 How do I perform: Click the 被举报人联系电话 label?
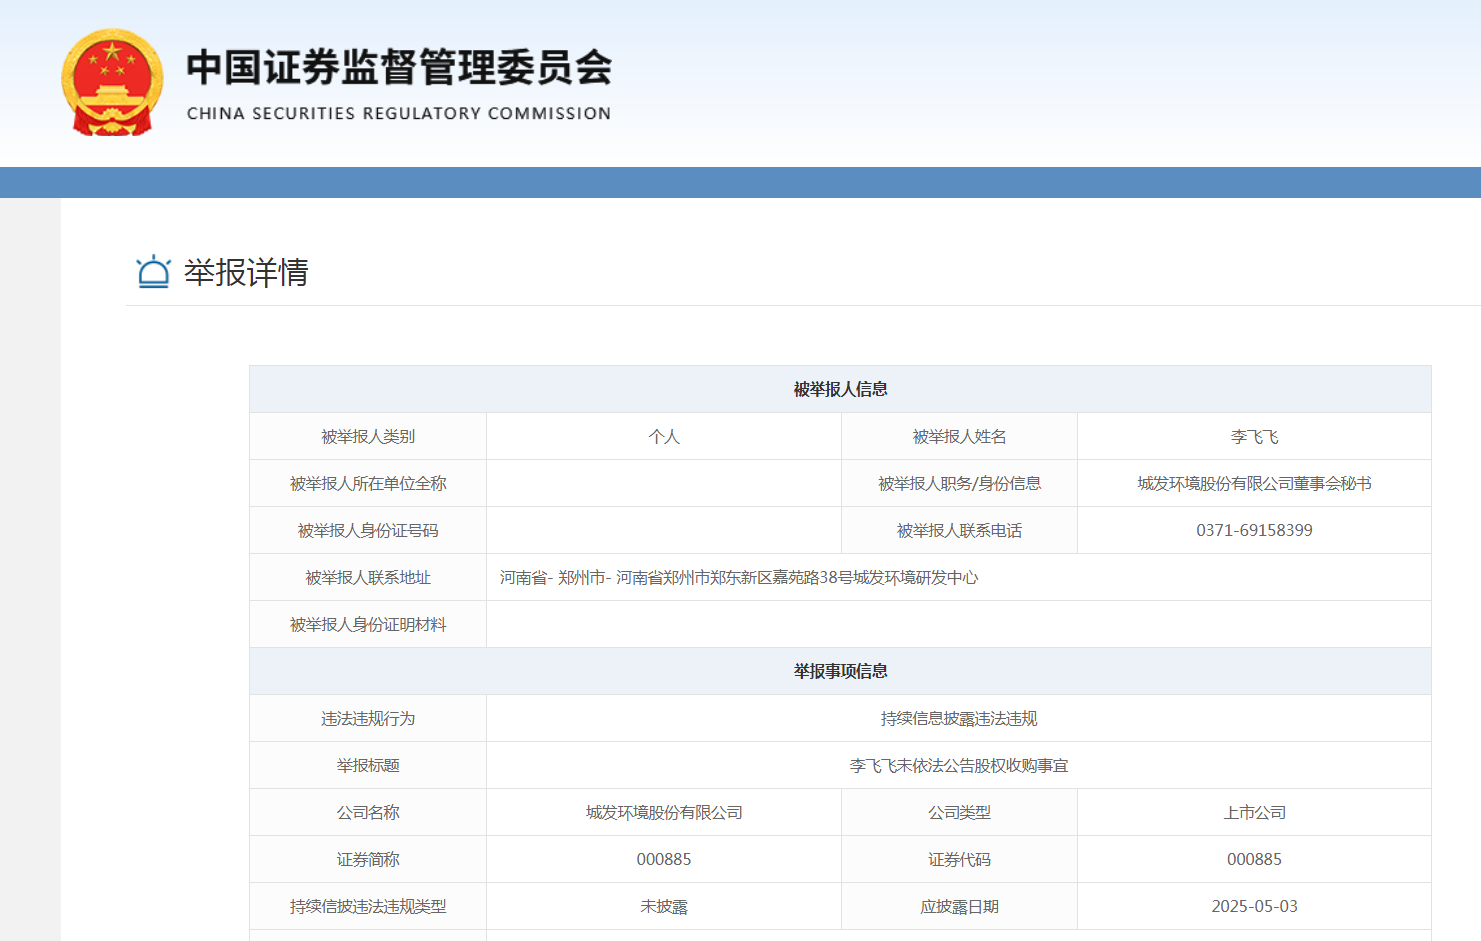[959, 531]
